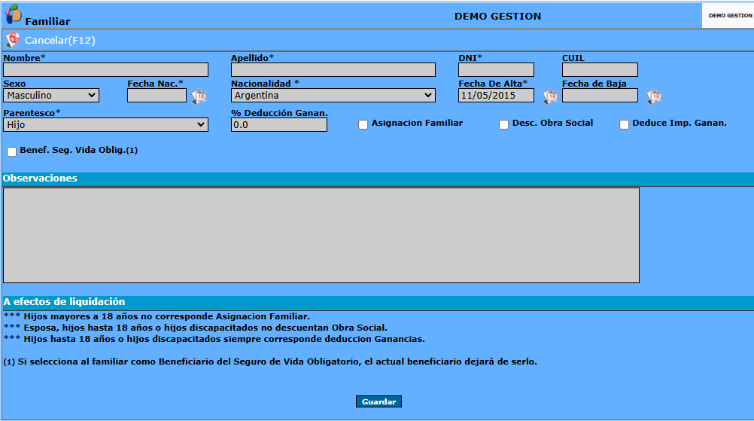Click the Fecha De Alta field 11/05/2015

[496, 95]
